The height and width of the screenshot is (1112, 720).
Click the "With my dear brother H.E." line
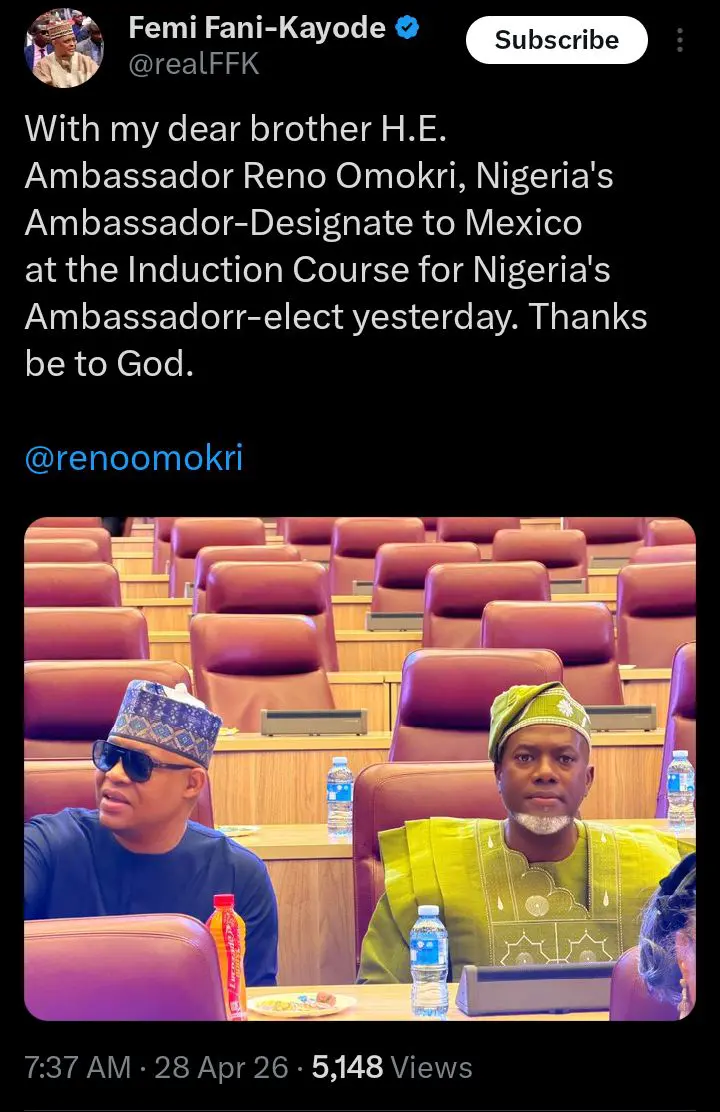coord(227,127)
